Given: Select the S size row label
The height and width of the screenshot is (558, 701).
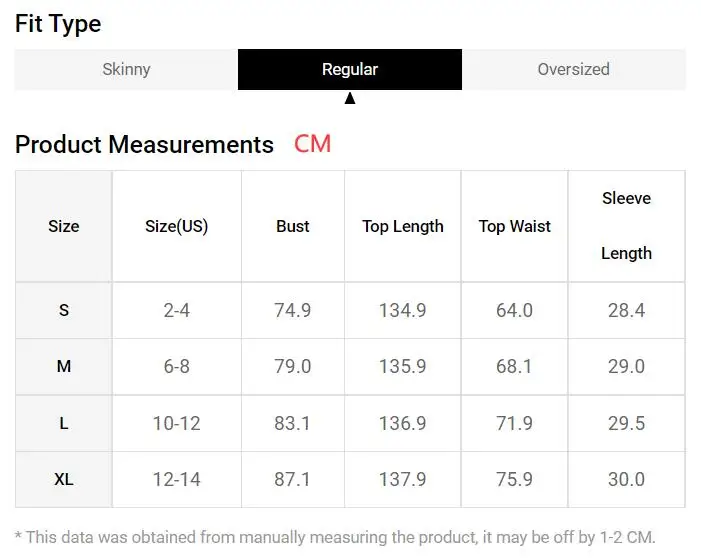Looking at the screenshot, I should tap(64, 310).
